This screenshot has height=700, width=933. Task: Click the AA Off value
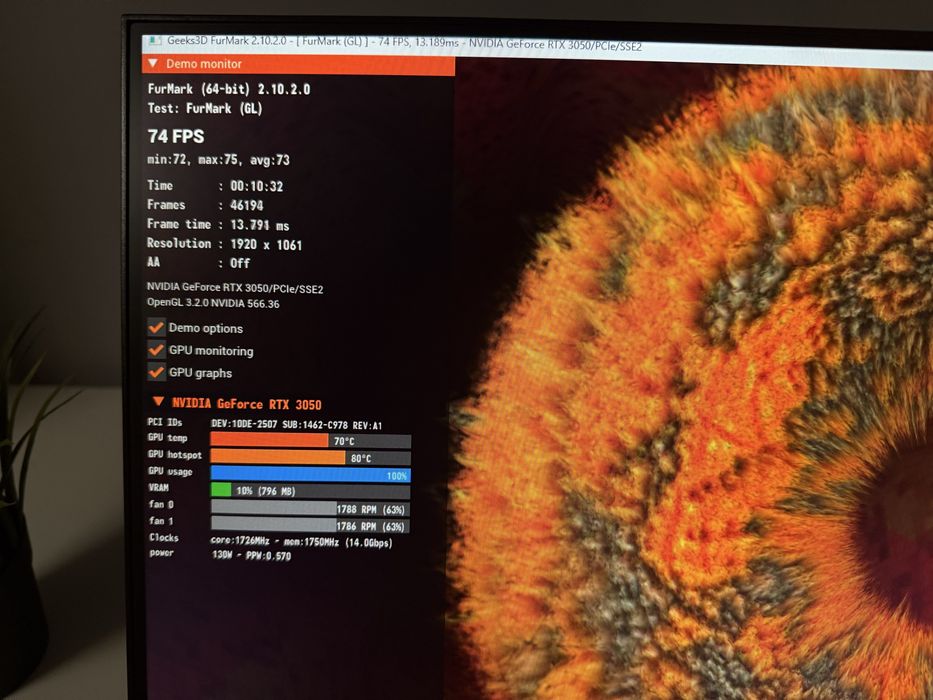click(x=240, y=263)
